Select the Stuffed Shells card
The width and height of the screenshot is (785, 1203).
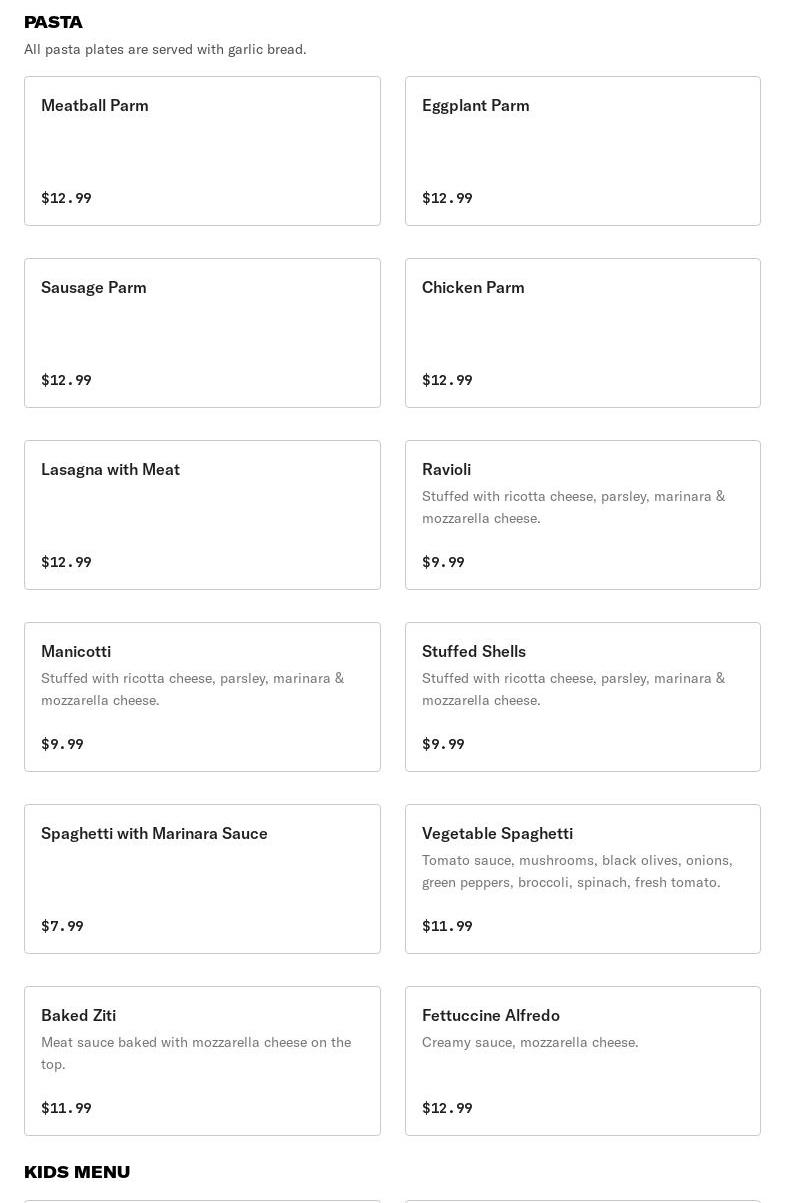(583, 697)
